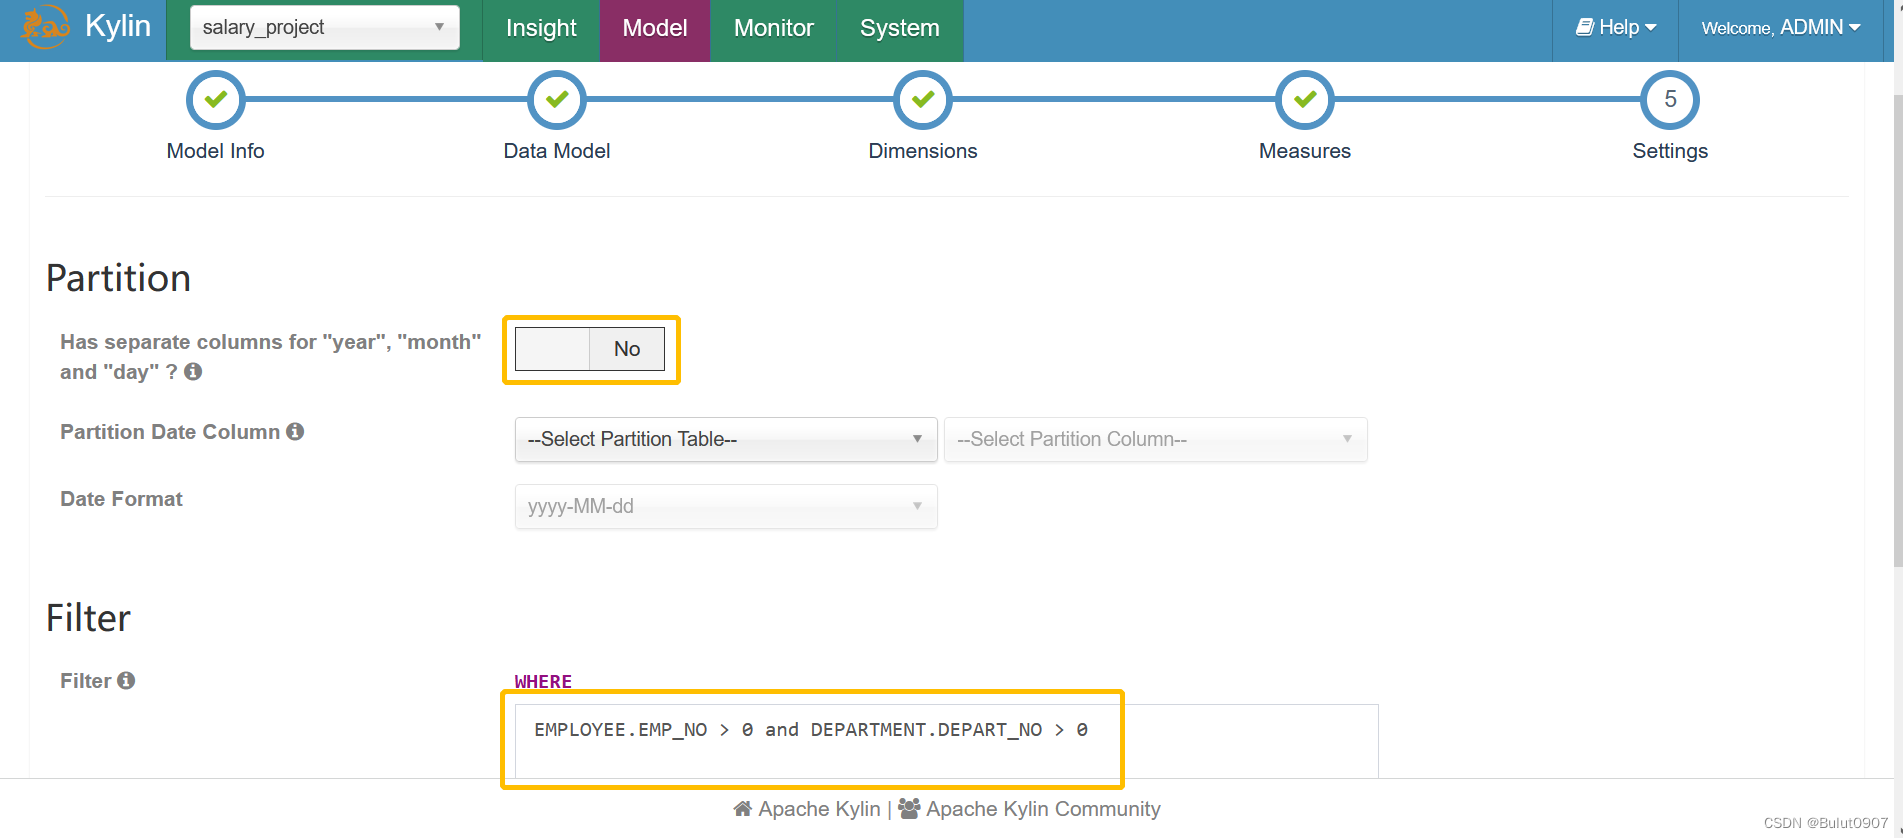
Task: Switch to the Insight tab
Action: tap(541, 28)
